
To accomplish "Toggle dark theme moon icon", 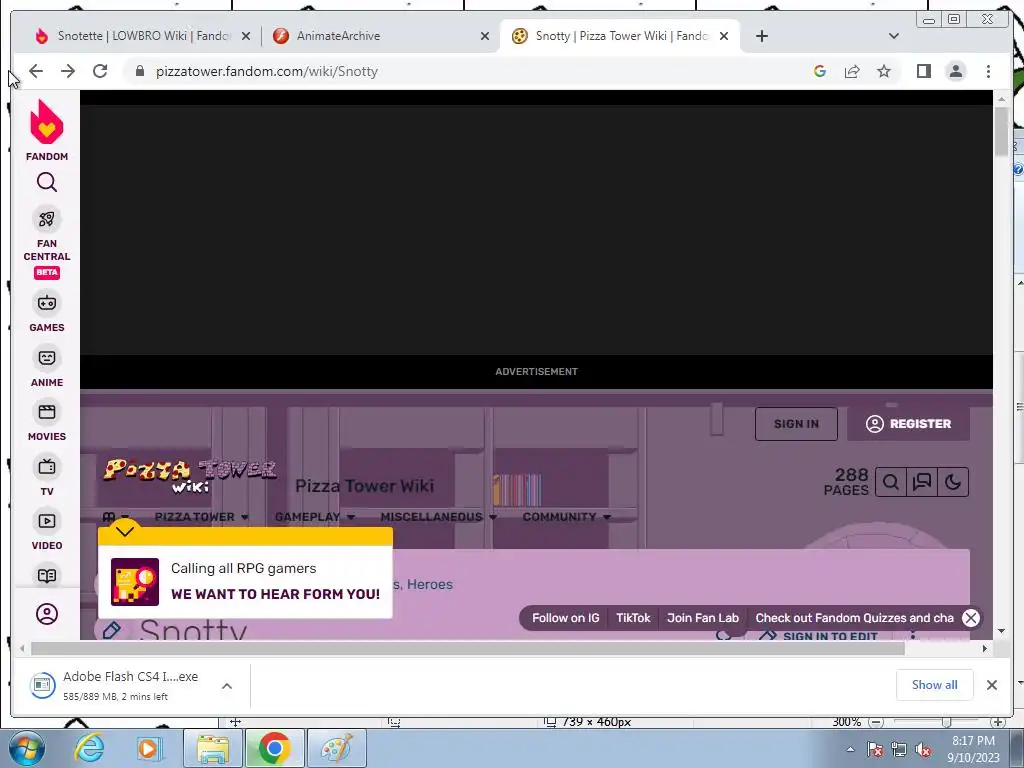I will [x=953, y=483].
